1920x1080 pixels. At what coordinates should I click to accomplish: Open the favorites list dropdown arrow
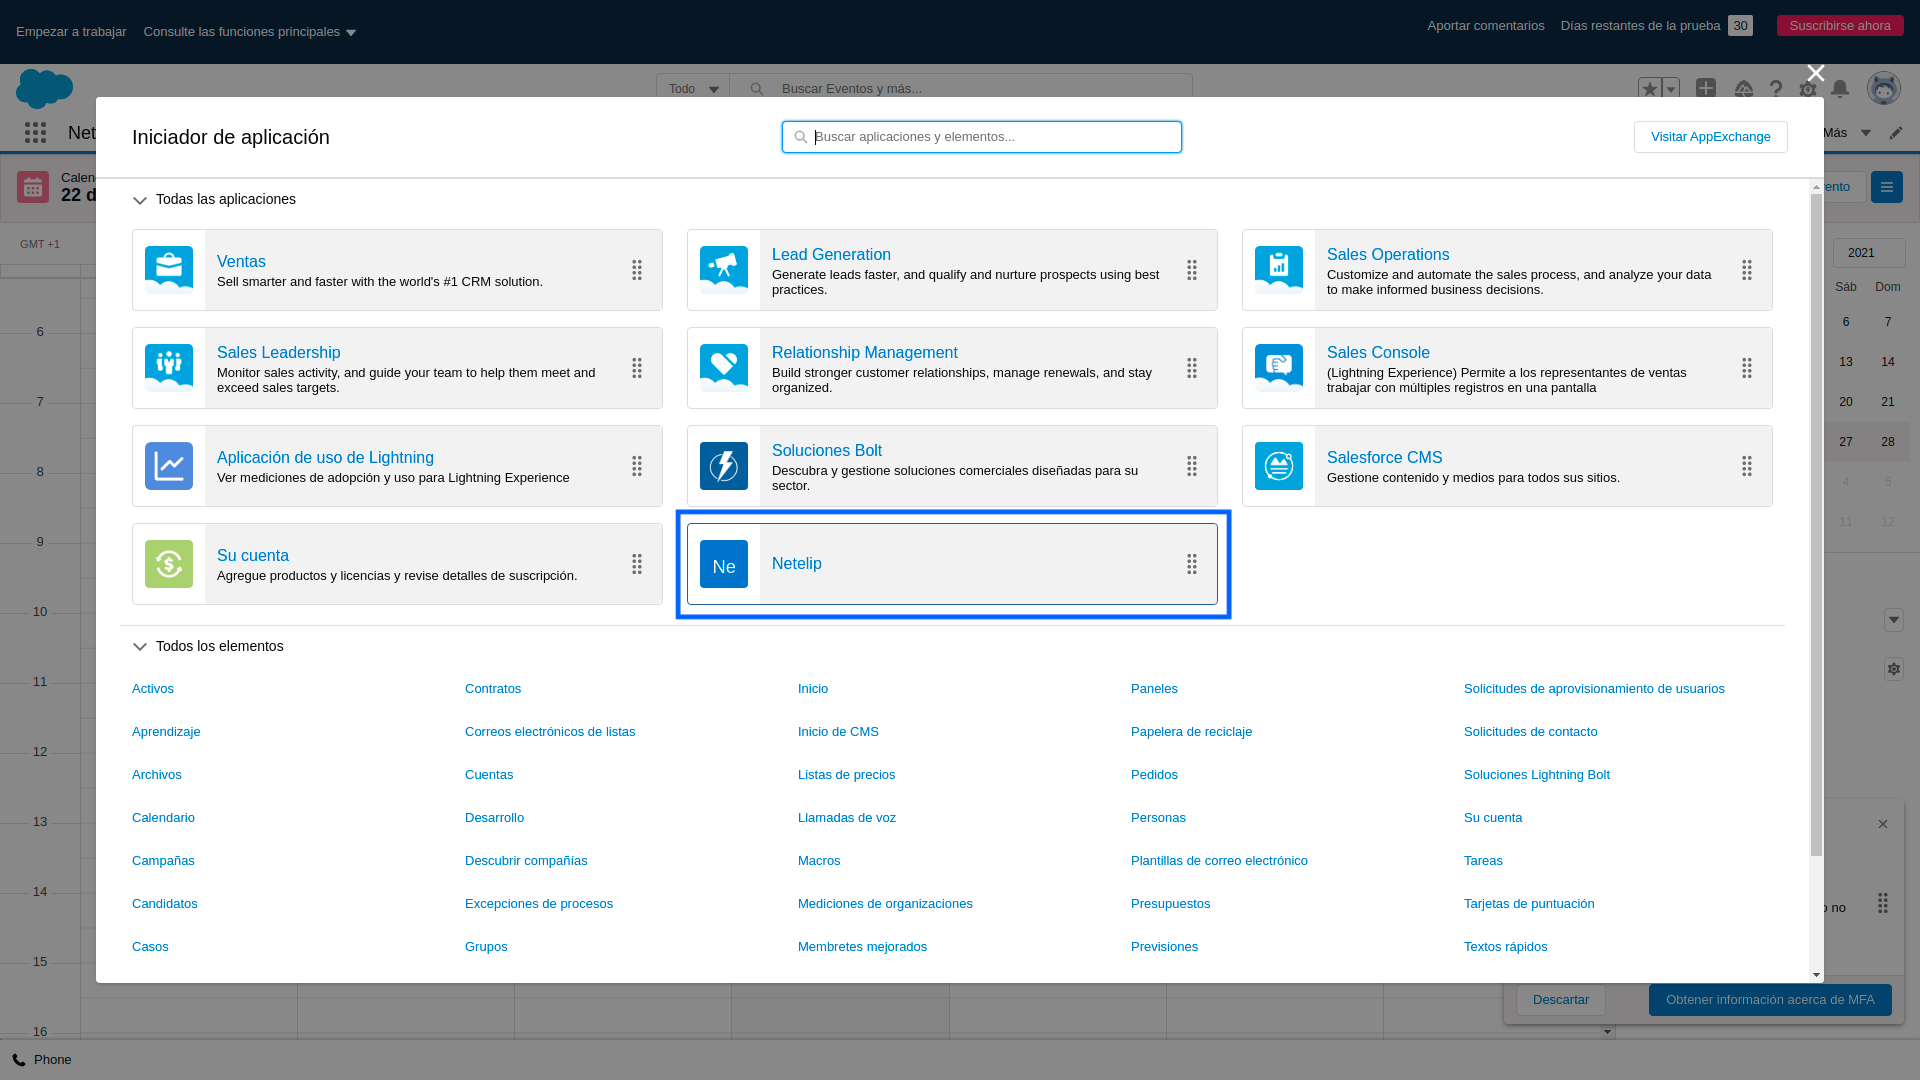point(1671,89)
